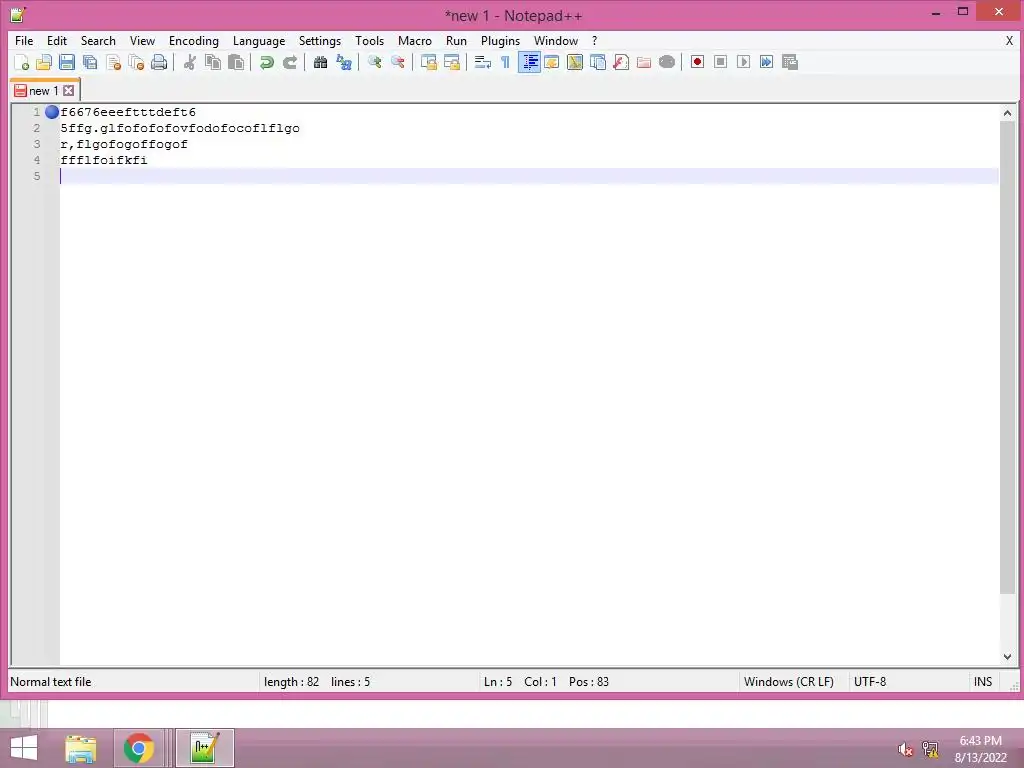
Task: Open the Language menu
Action: pos(259,40)
